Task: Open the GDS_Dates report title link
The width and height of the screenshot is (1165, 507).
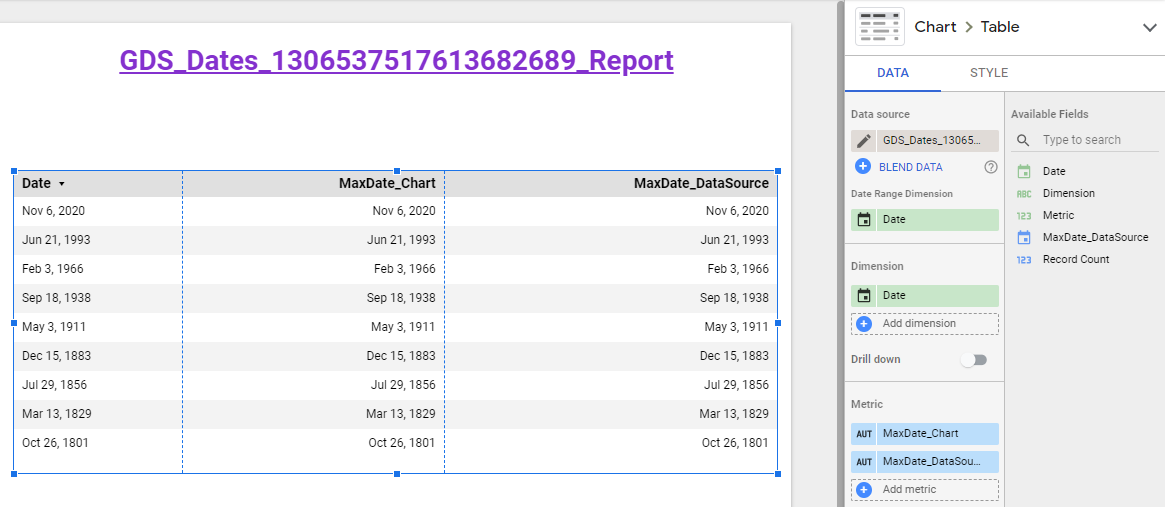Action: point(397,60)
